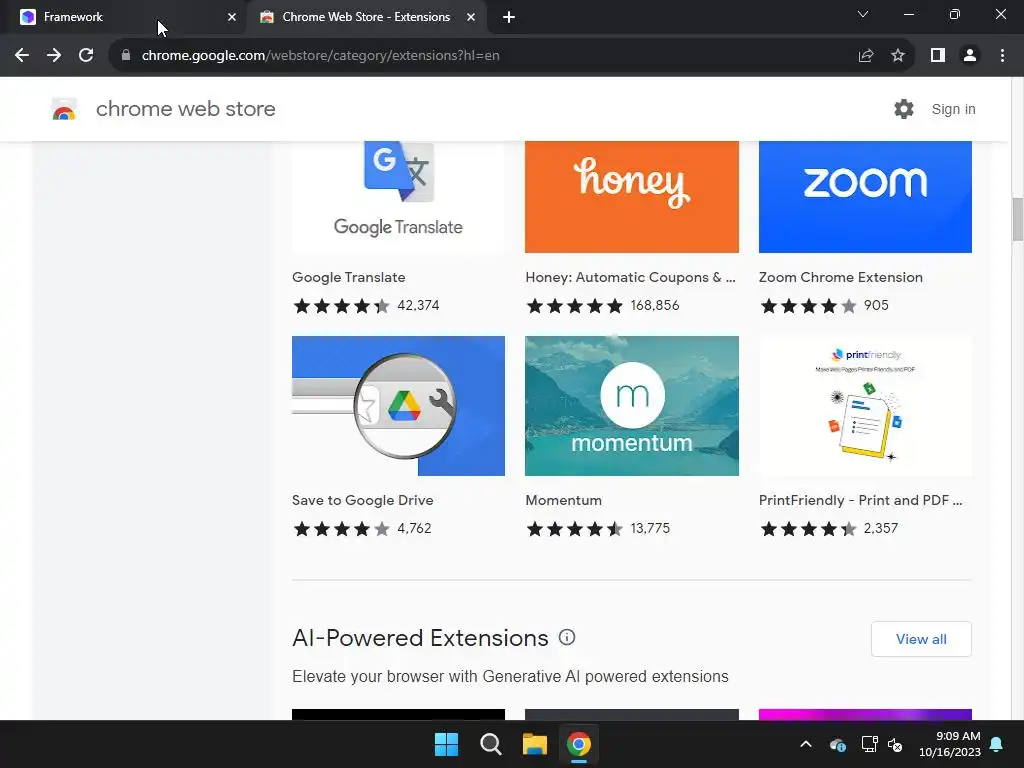This screenshot has width=1024, height=768.
Task: Click the chrome web store header text
Action: pyautogui.click(x=185, y=109)
